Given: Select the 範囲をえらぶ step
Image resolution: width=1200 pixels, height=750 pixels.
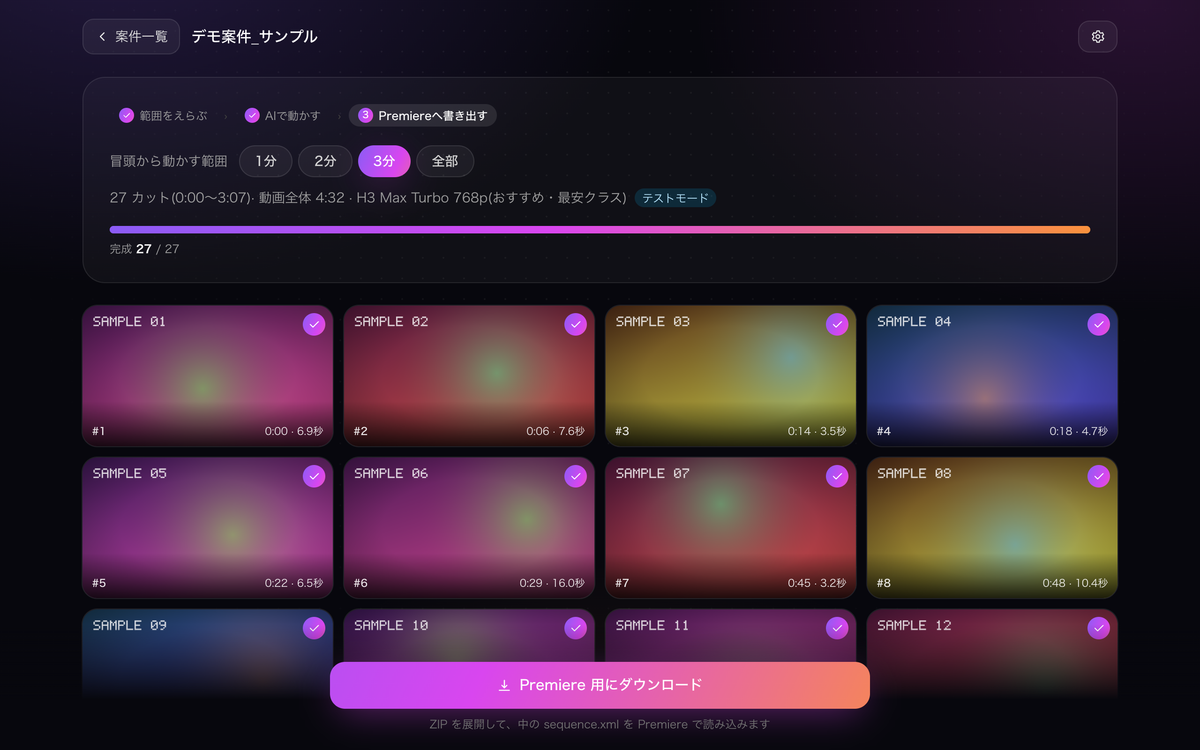Looking at the screenshot, I should [163, 116].
